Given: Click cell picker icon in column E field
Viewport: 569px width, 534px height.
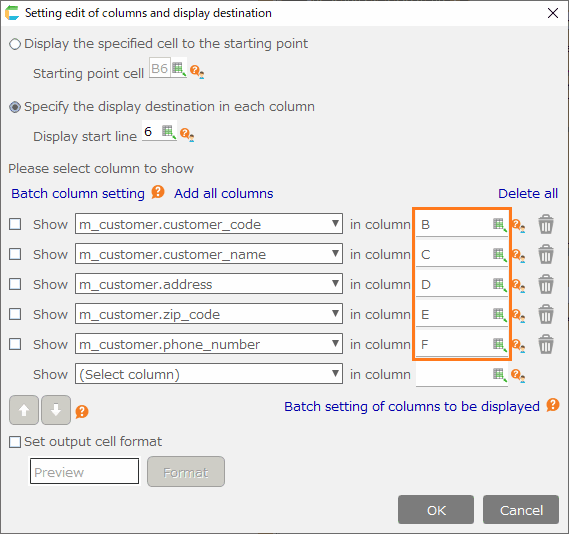Looking at the screenshot, I should point(500,315).
